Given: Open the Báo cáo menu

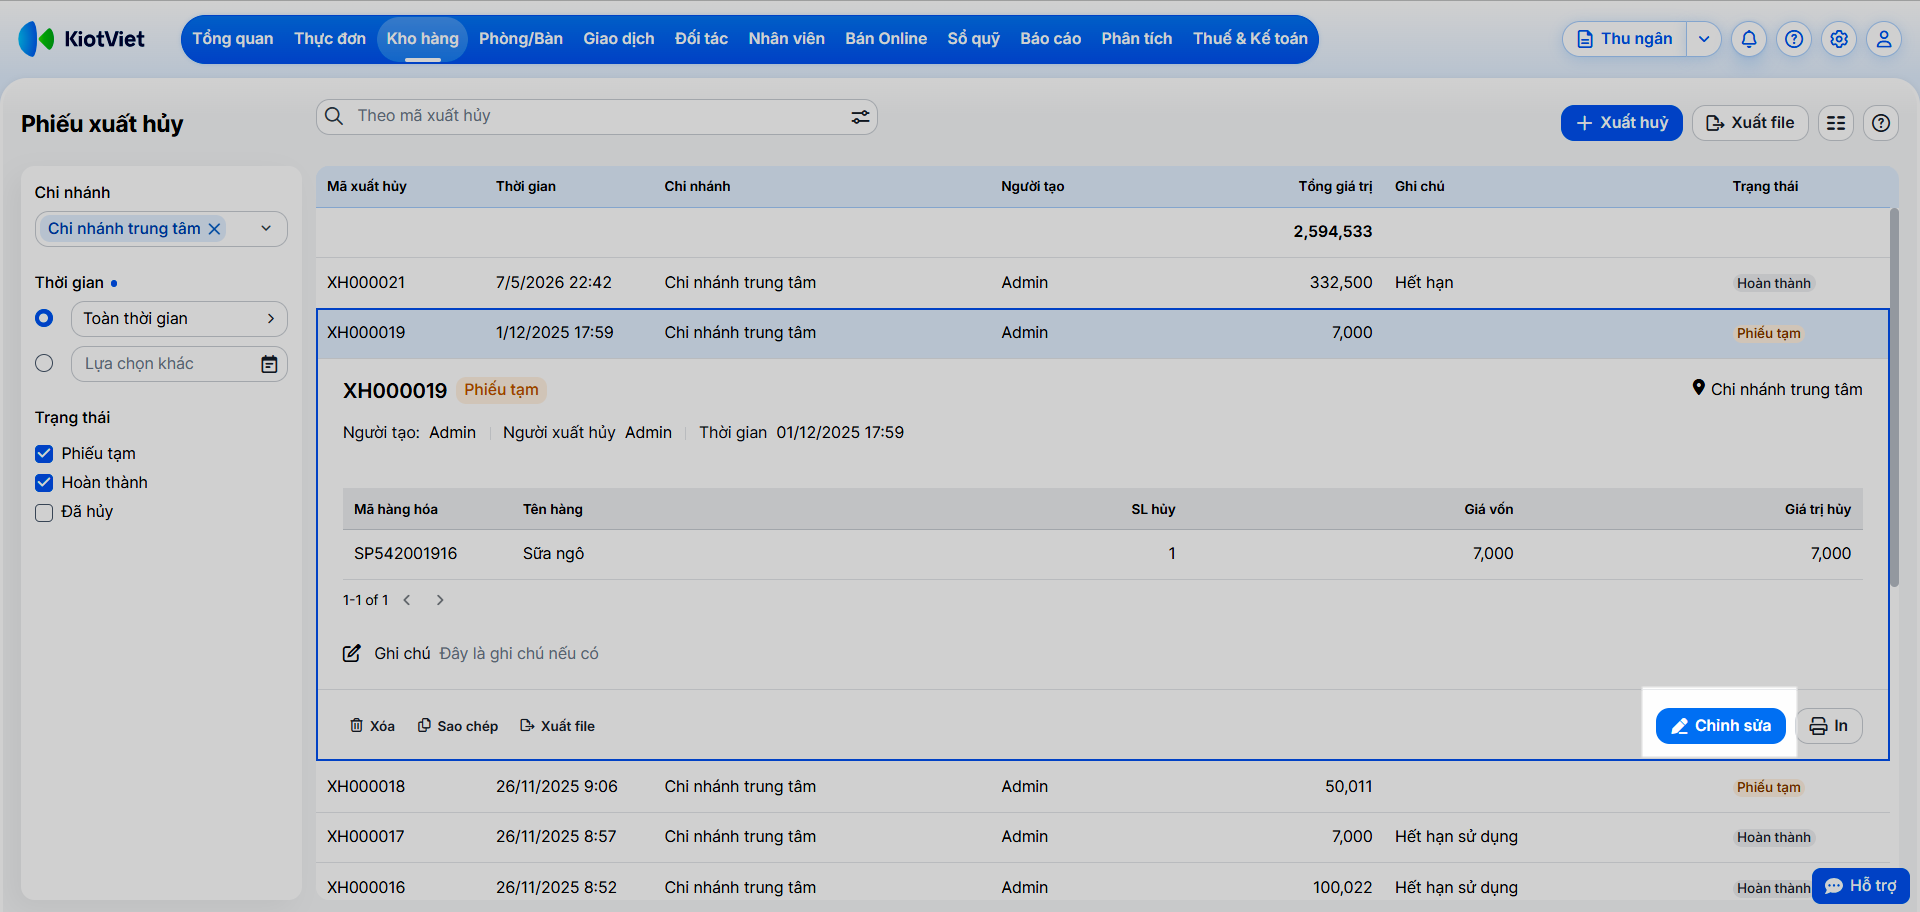Looking at the screenshot, I should (1050, 39).
